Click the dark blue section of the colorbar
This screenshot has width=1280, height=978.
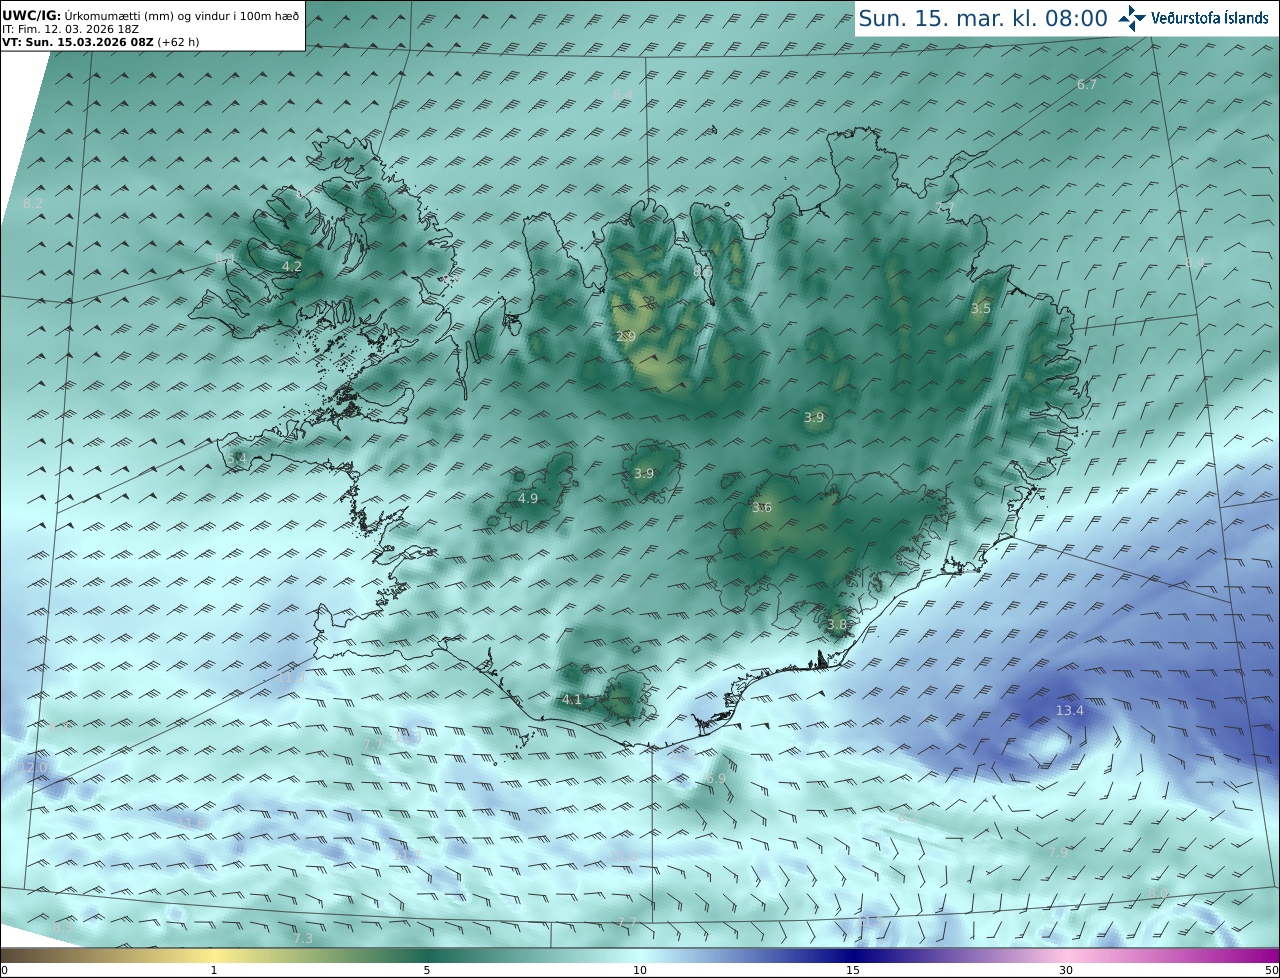(x=855, y=955)
